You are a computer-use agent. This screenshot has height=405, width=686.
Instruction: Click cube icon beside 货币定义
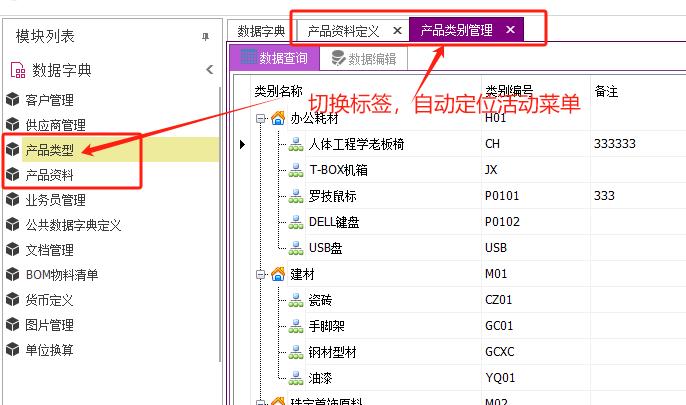(x=13, y=300)
